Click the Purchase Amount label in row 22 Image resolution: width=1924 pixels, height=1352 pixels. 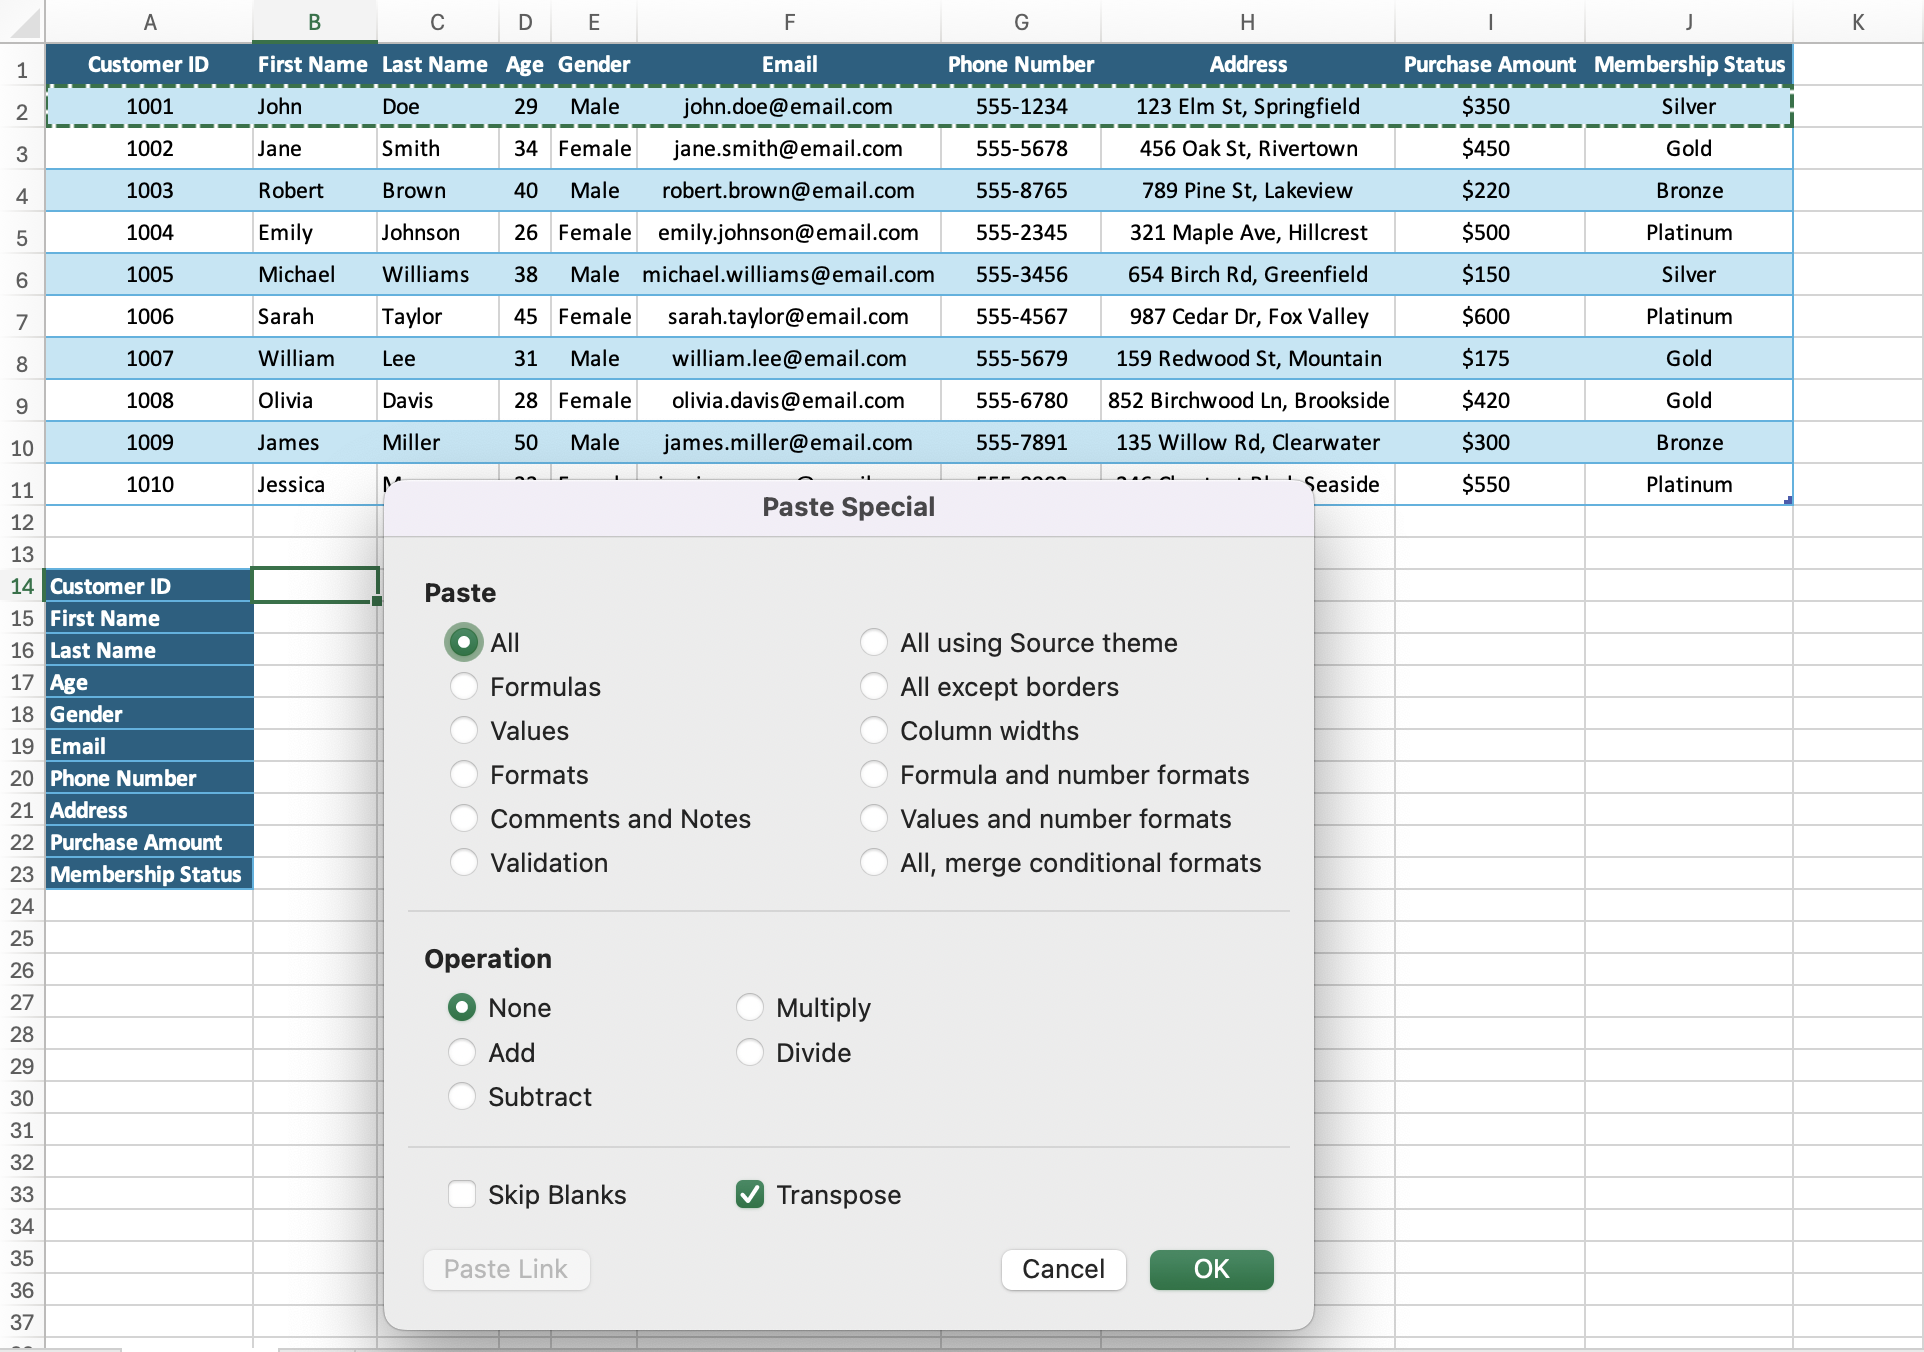(149, 842)
